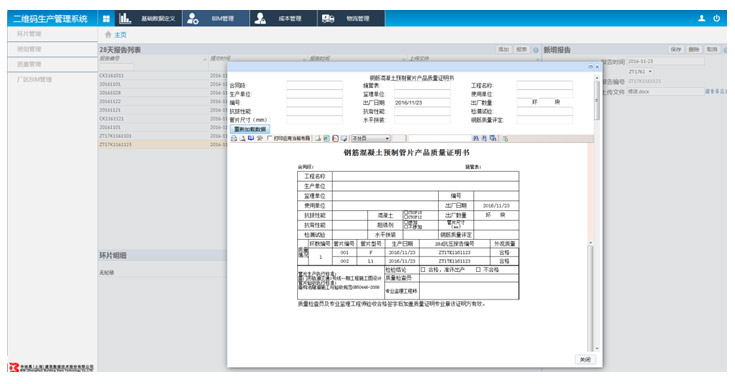Click 重新加载数据 button
Screen dimensions: 735x384
[x=250, y=129]
